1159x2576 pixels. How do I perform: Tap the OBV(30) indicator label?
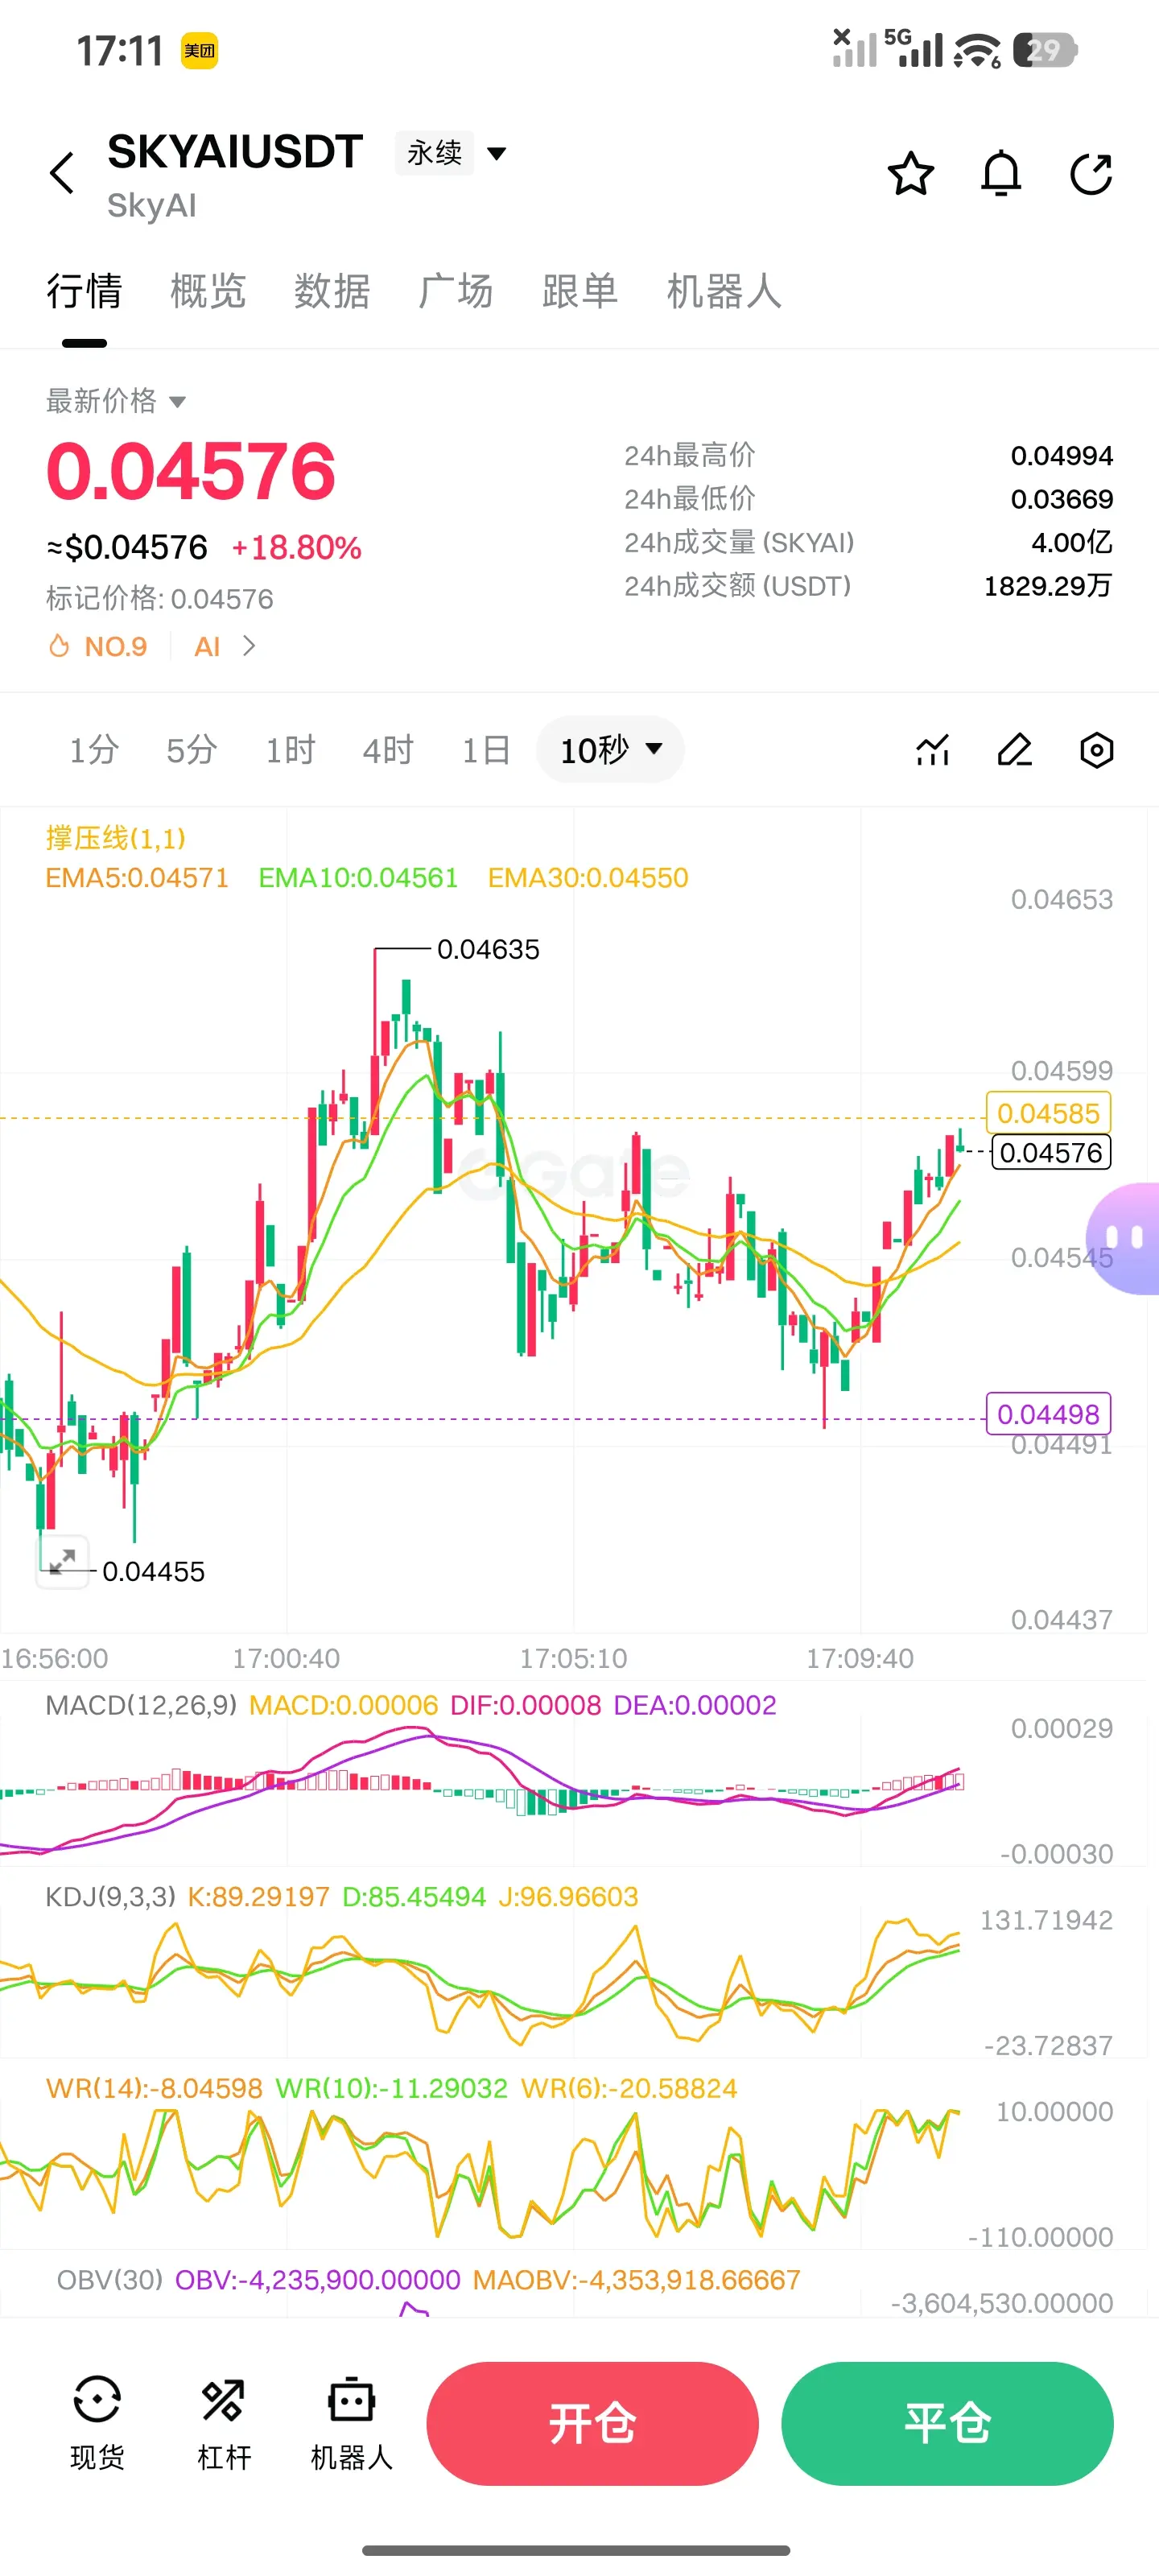tap(109, 2281)
